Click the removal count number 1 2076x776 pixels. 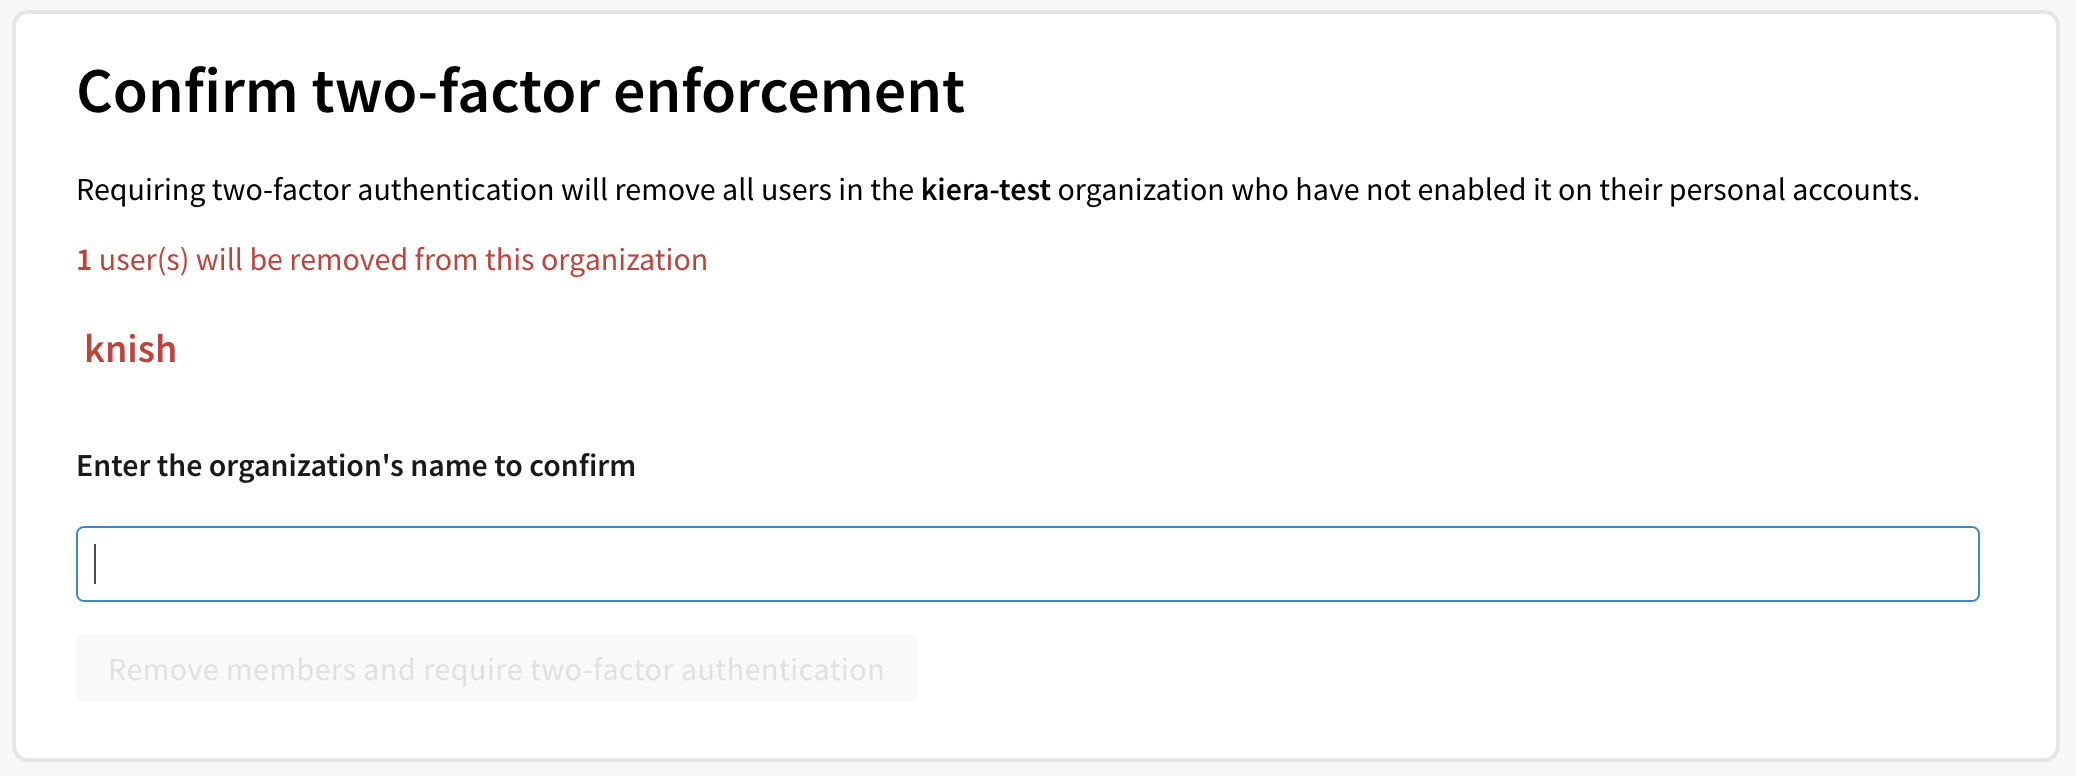coord(84,259)
